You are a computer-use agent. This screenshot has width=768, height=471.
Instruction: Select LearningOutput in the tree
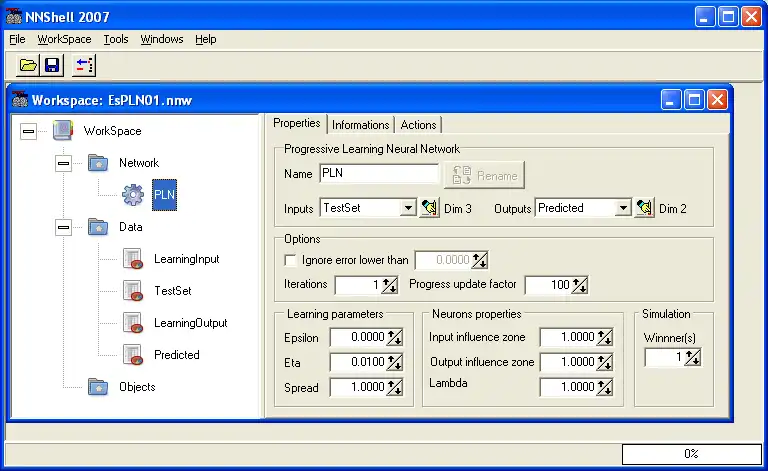click(191, 323)
